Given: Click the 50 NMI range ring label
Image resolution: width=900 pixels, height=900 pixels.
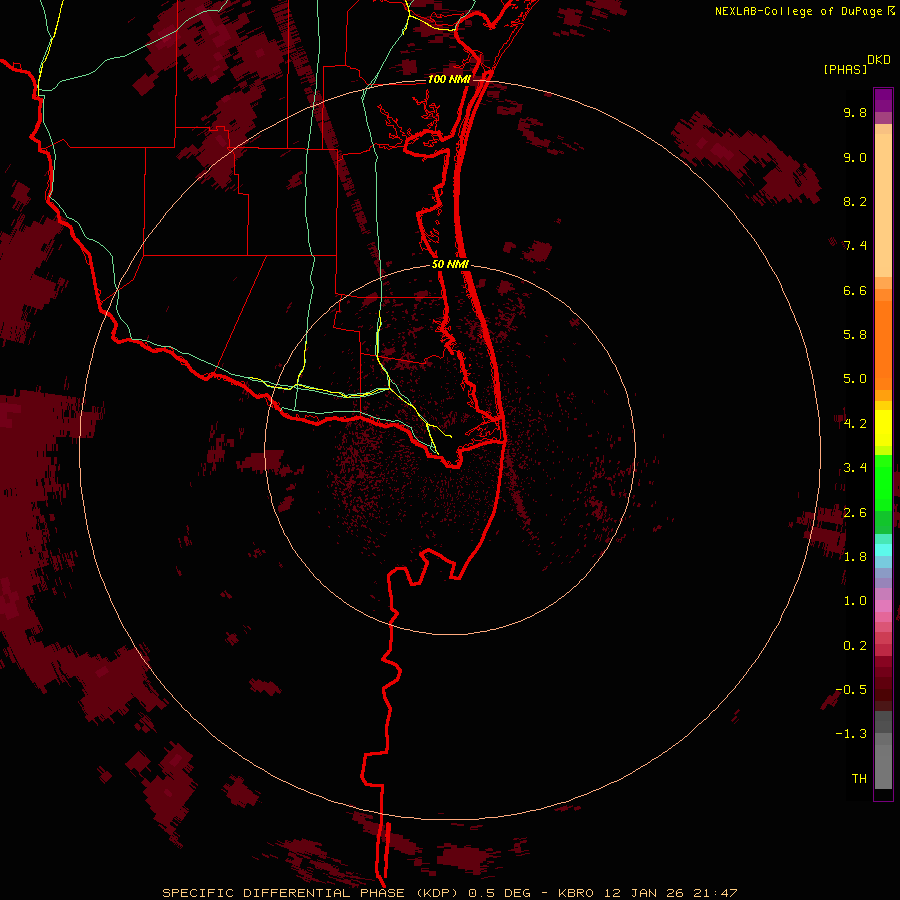Looking at the screenshot, I should 451,264.
